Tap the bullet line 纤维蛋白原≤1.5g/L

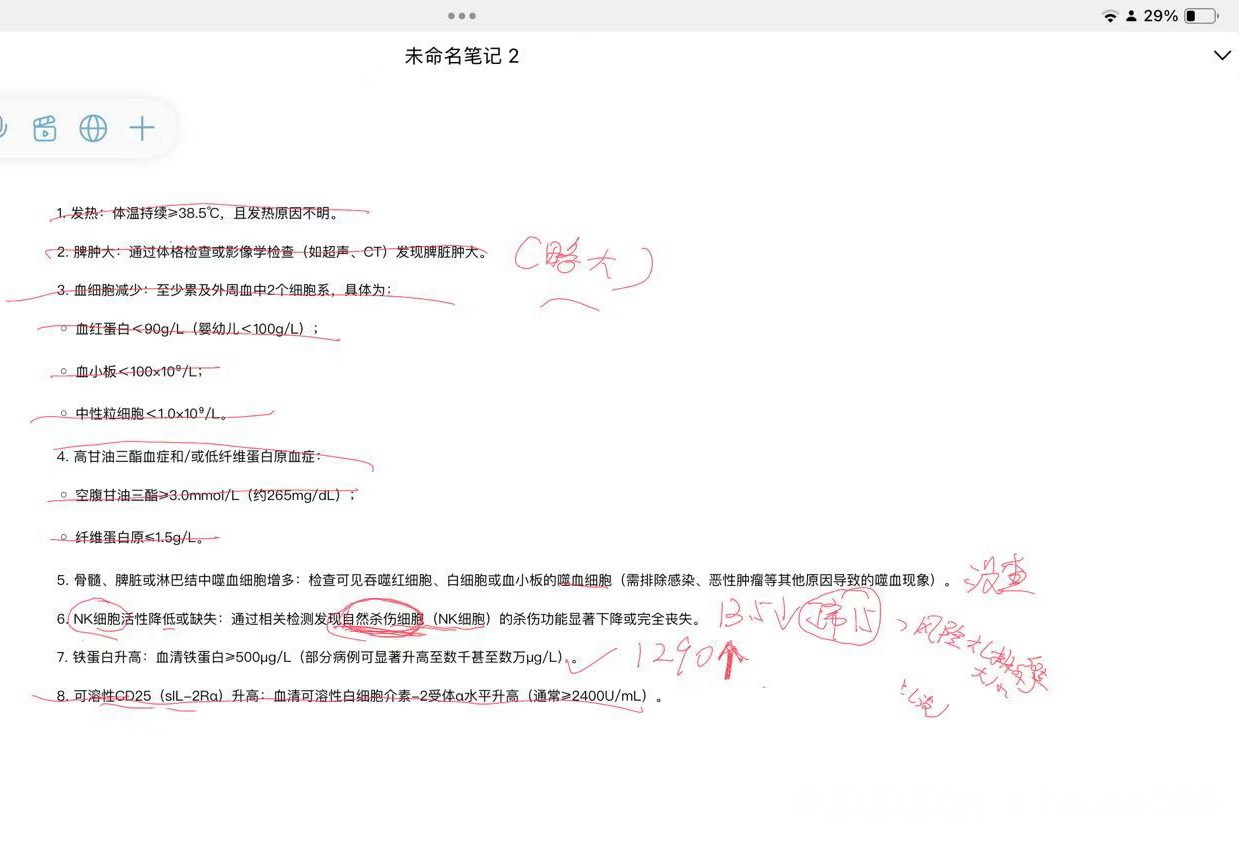139,538
